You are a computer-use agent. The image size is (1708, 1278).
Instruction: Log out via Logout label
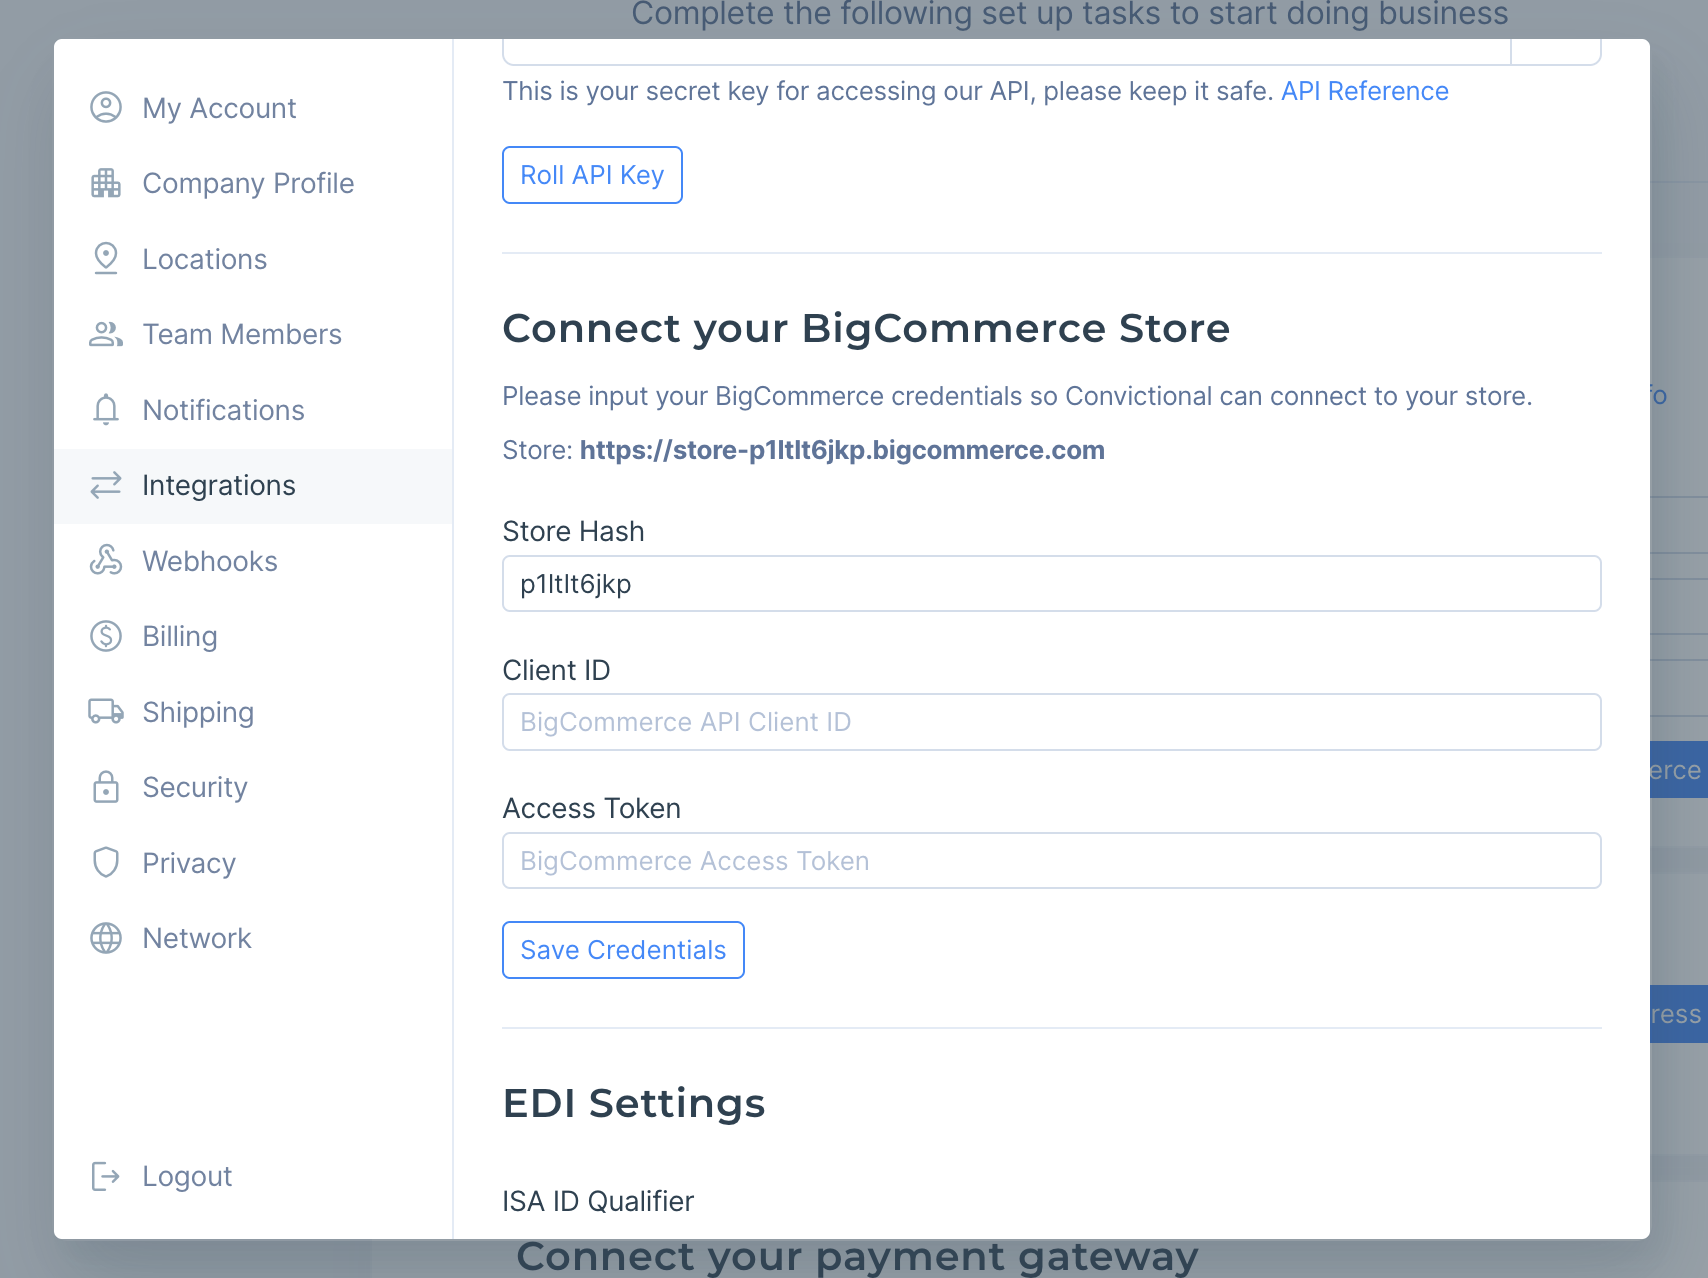(x=187, y=1176)
